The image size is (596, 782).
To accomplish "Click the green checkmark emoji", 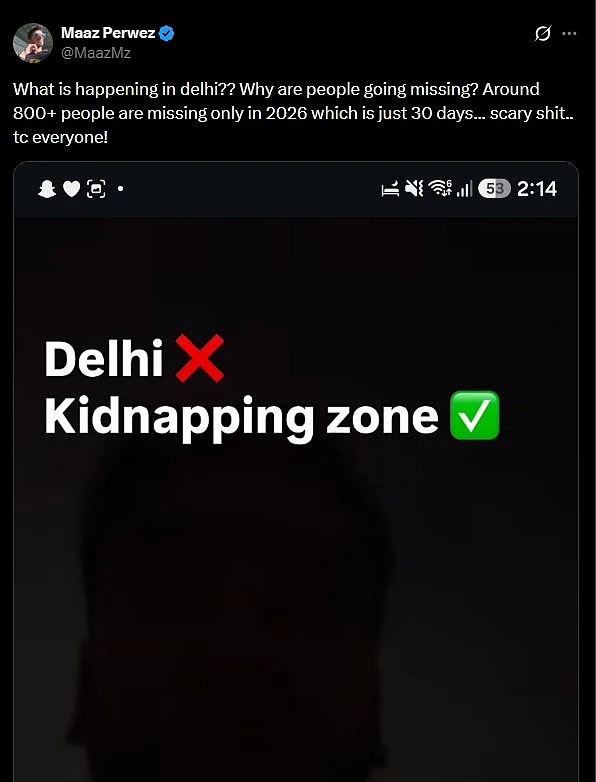I will tap(474, 415).
